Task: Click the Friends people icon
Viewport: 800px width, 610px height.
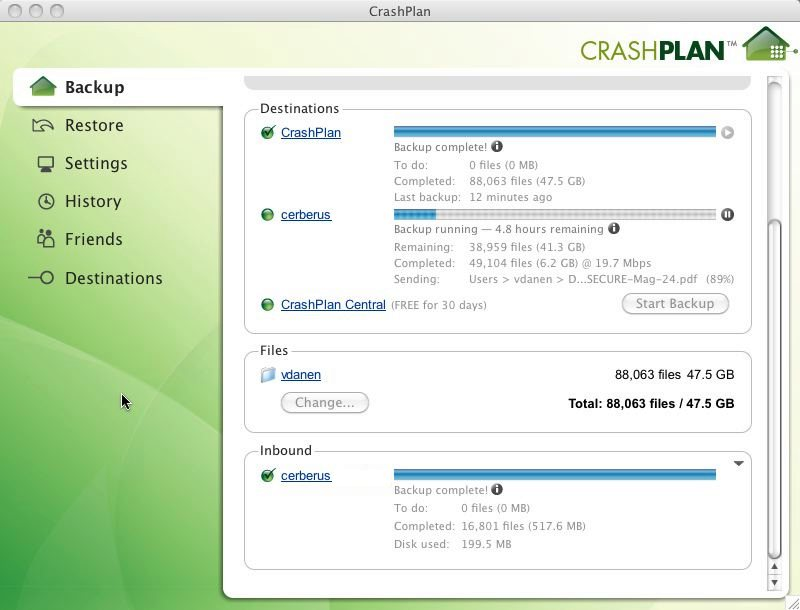Action: (45, 238)
